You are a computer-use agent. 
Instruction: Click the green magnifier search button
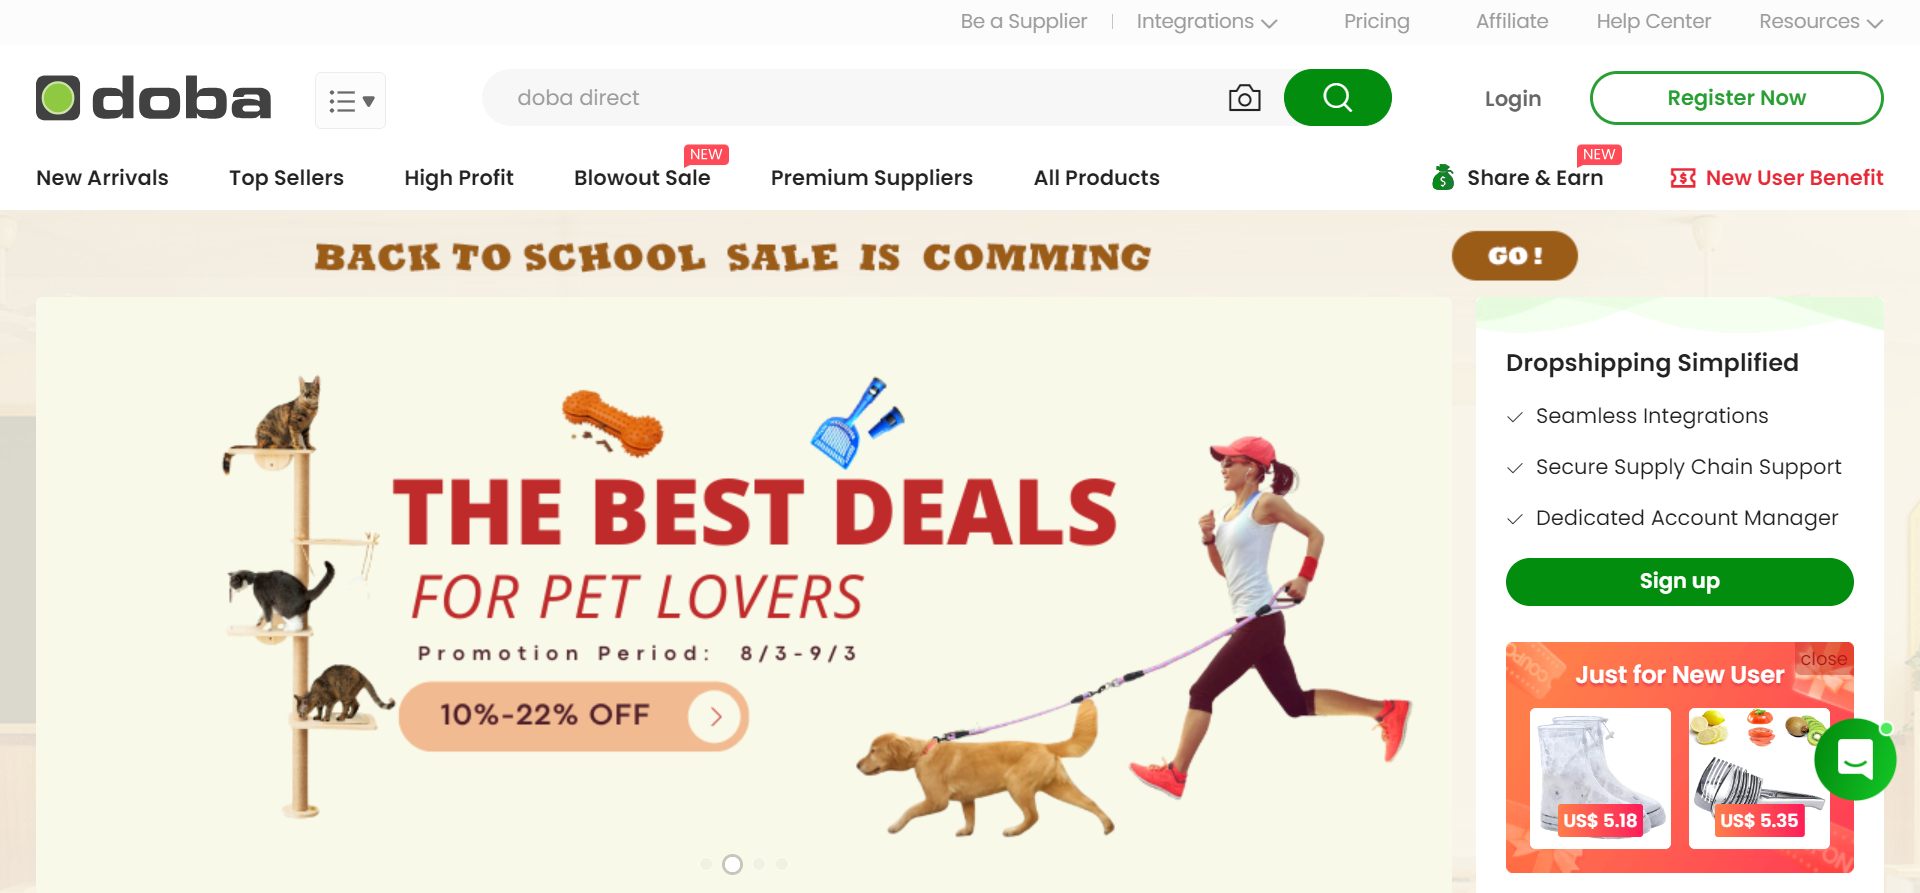1337,98
